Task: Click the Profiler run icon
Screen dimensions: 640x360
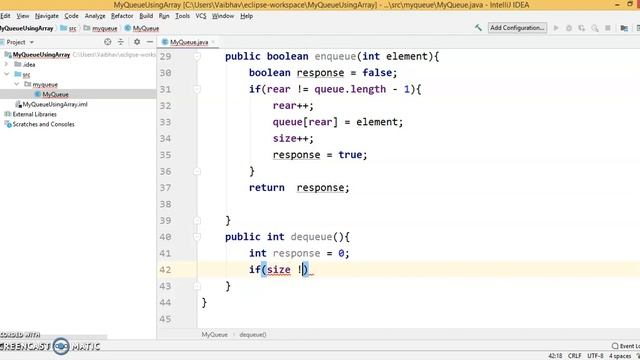Action: click(x=595, y=28)
